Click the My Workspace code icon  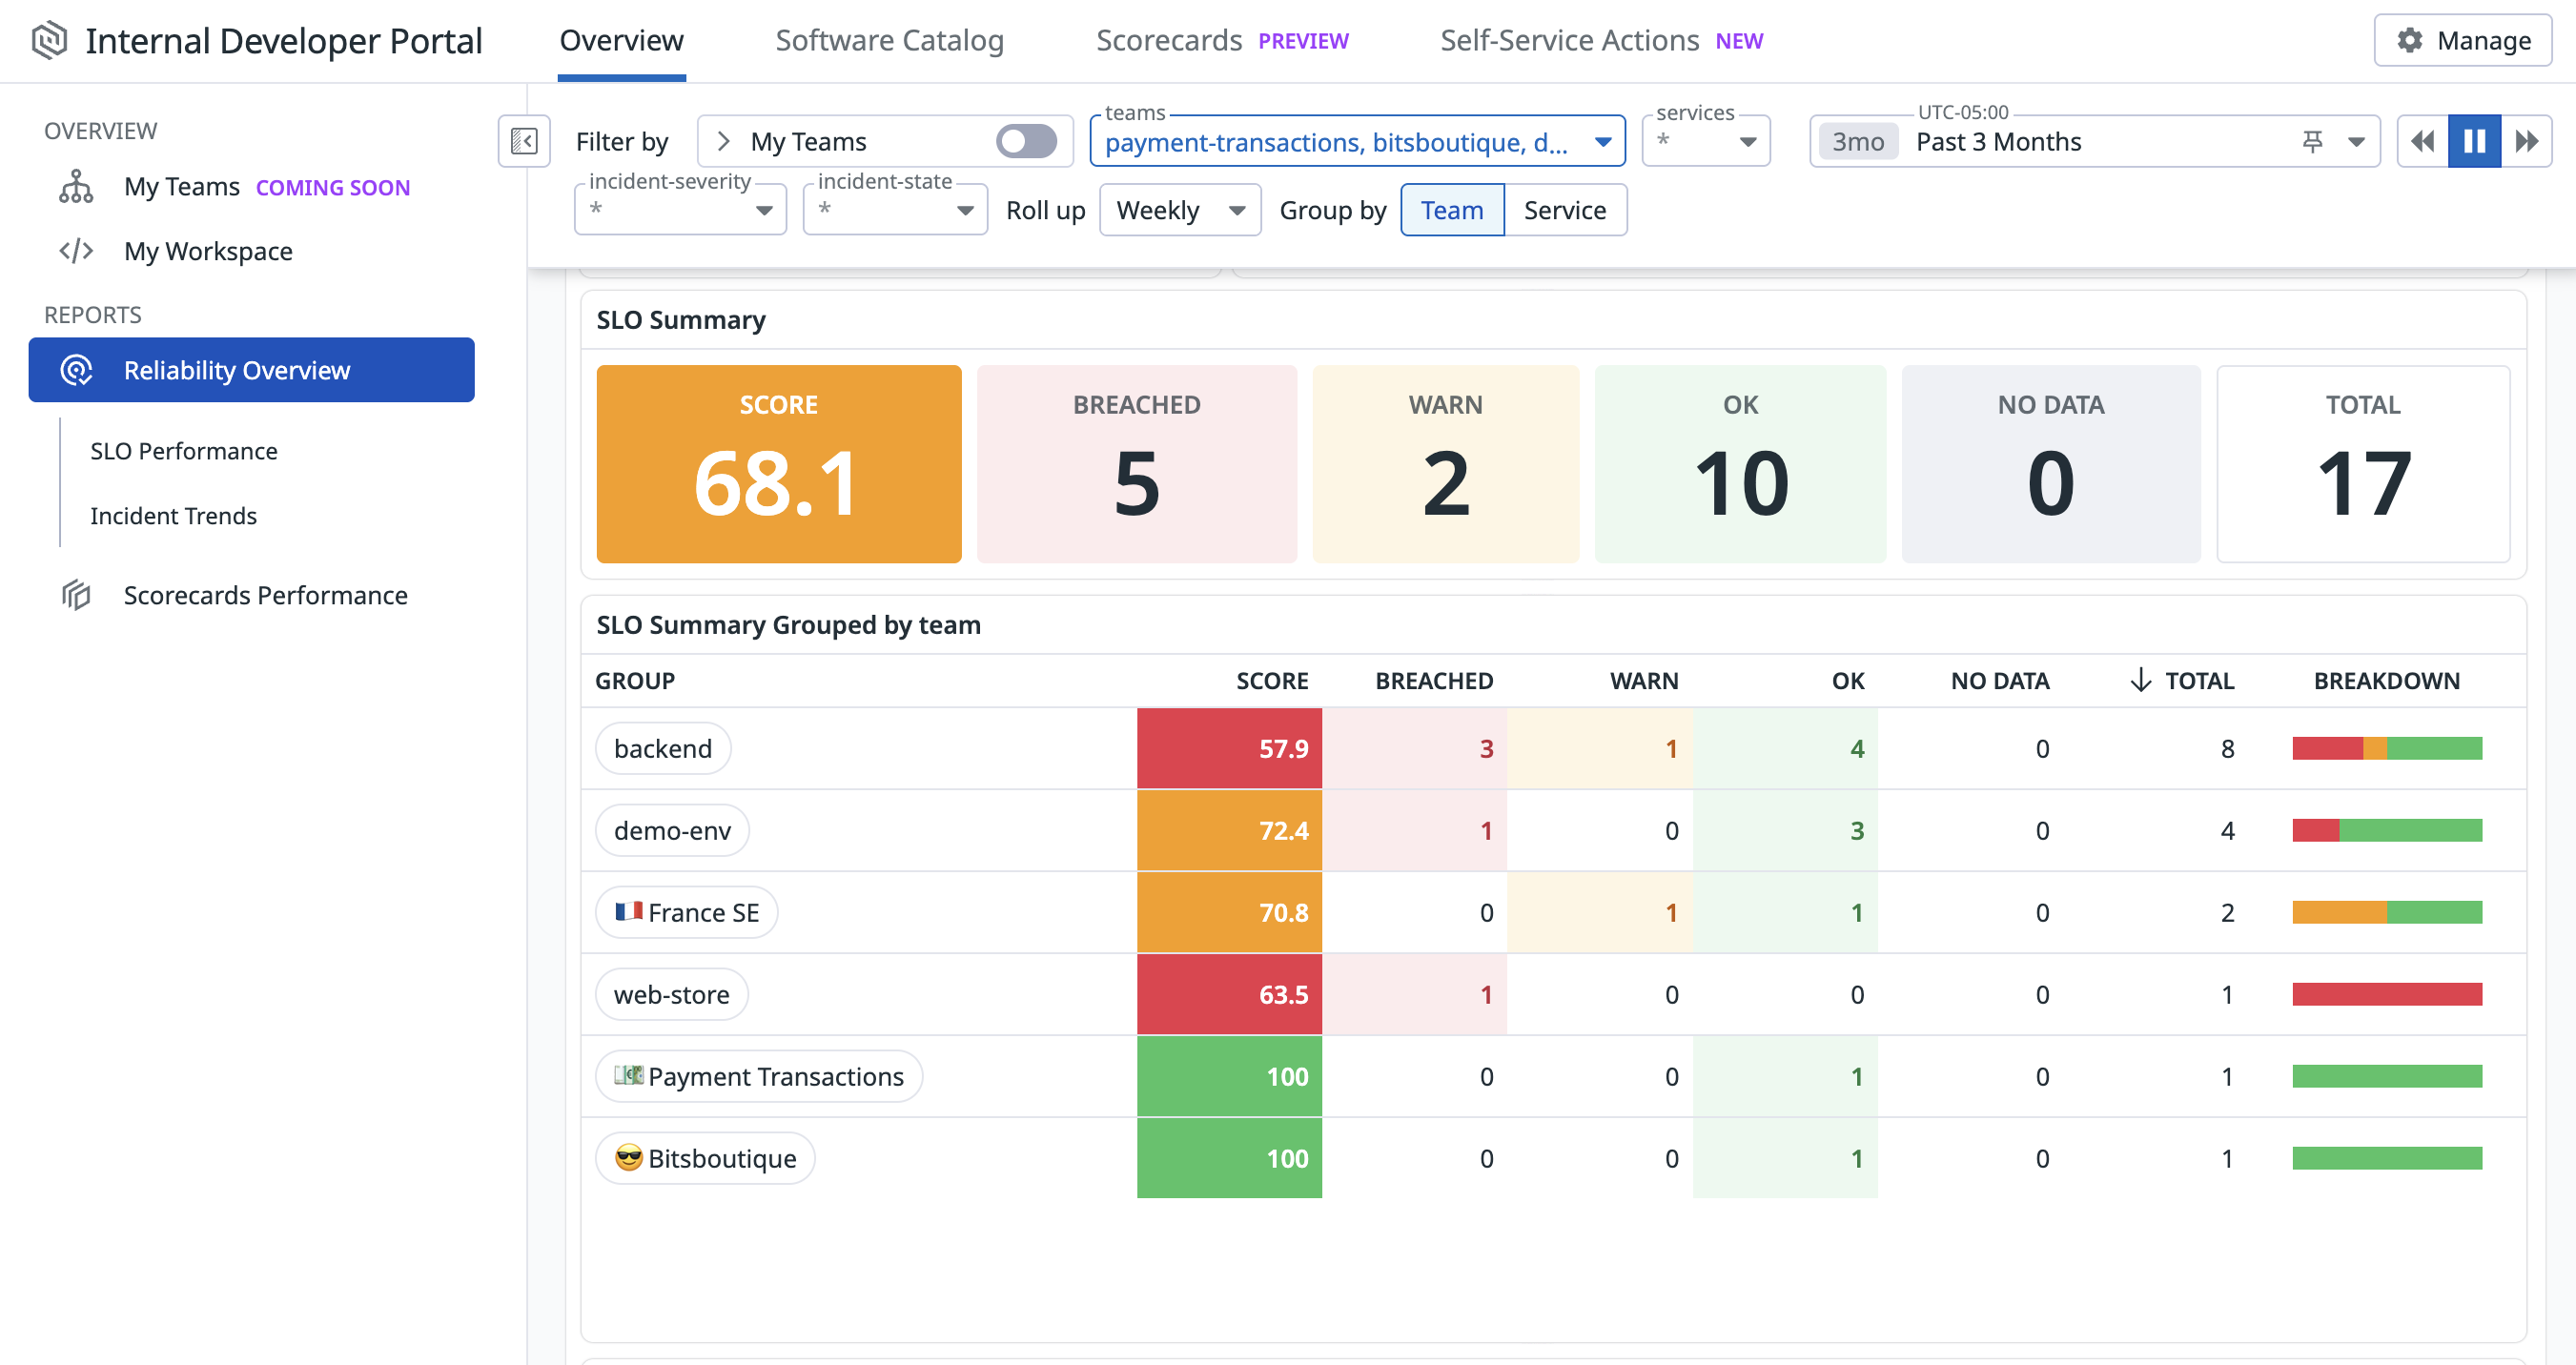click(76, 251)
